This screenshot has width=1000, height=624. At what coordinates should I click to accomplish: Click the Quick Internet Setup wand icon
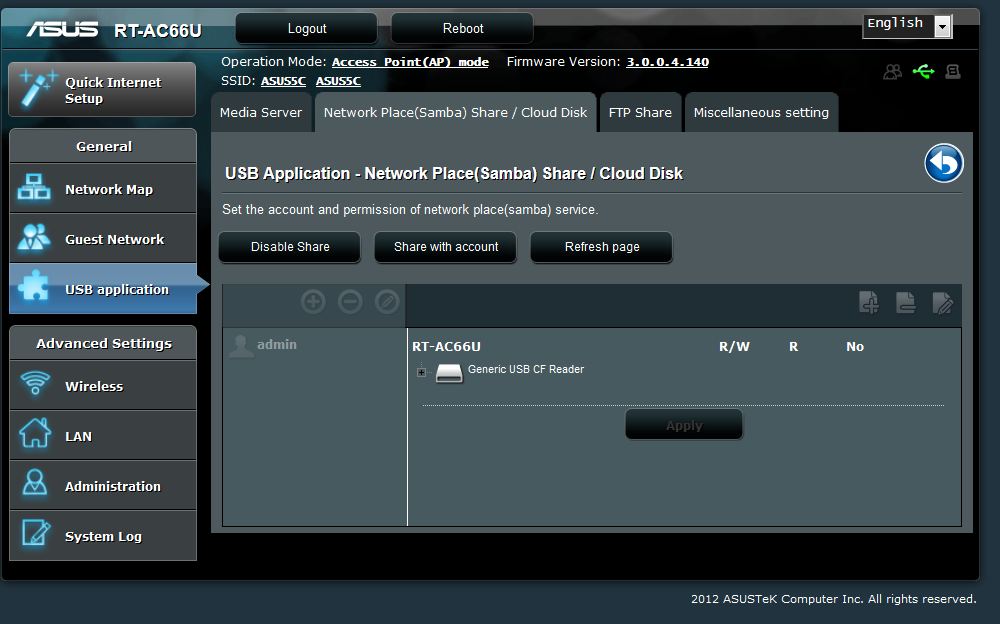pyautogui.click(x=37, y=89)
